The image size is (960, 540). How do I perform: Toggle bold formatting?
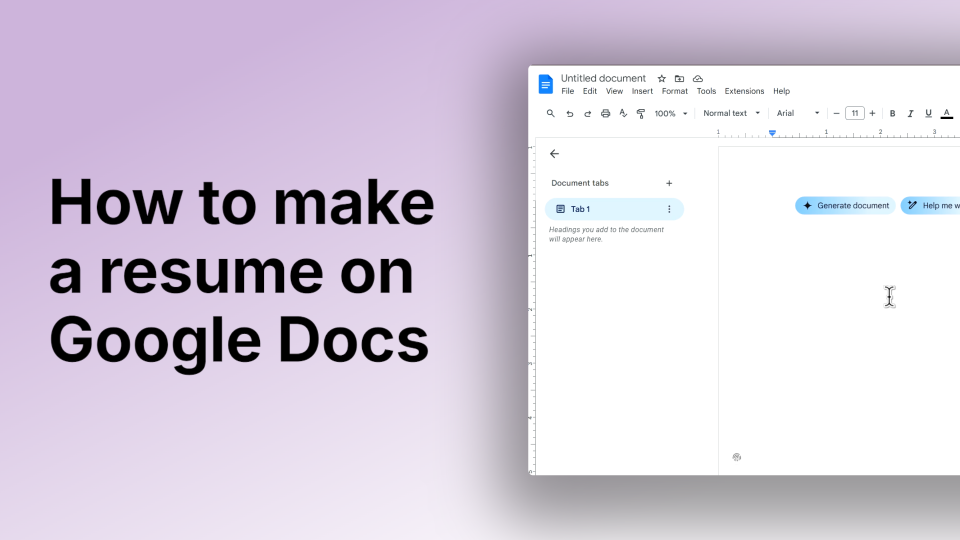coord(893,113)
